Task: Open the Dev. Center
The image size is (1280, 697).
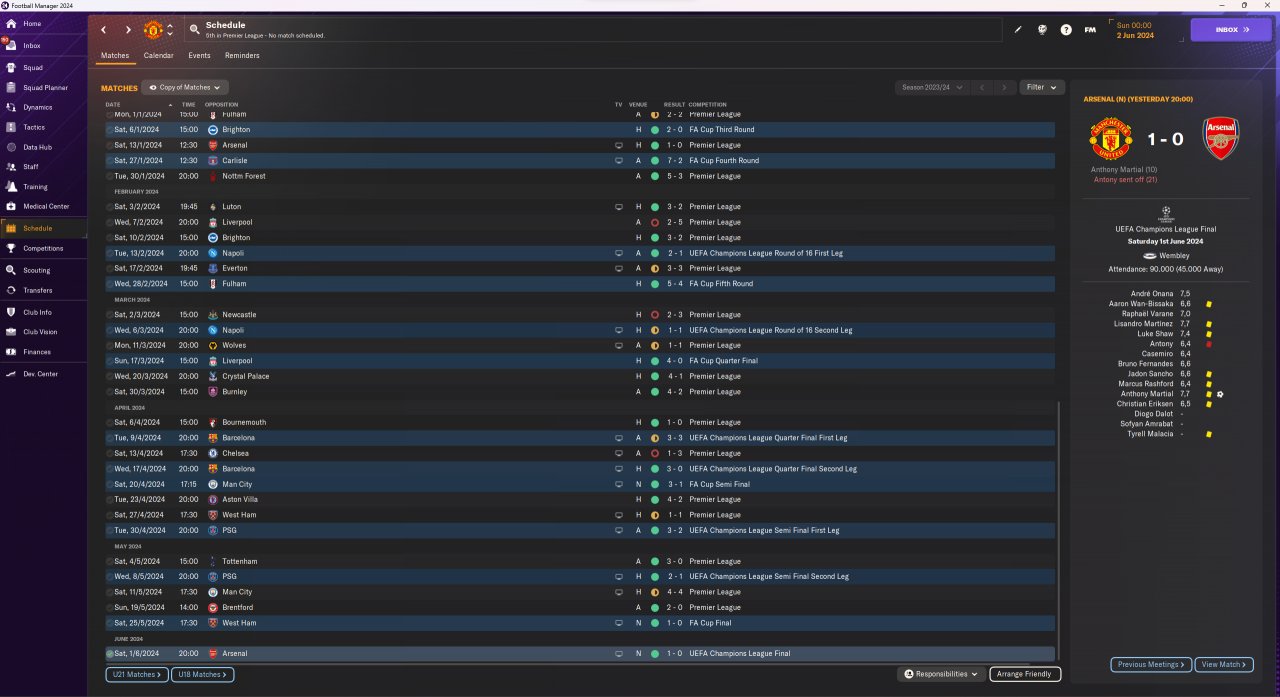Action: 40,374
